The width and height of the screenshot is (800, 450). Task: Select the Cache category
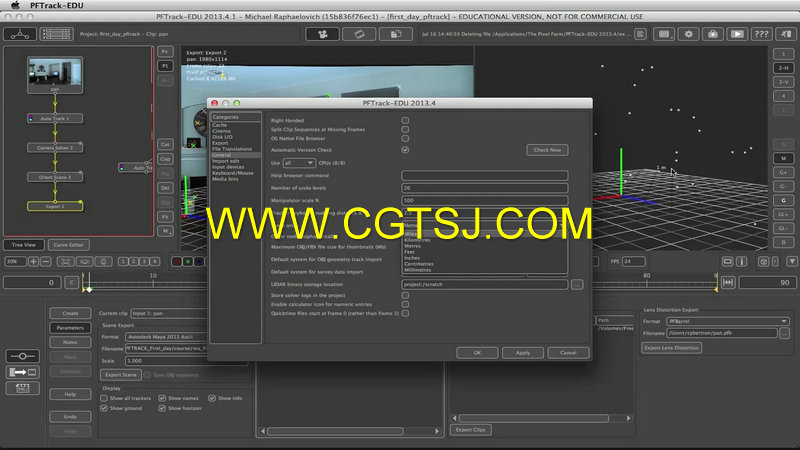coord(220,125)
